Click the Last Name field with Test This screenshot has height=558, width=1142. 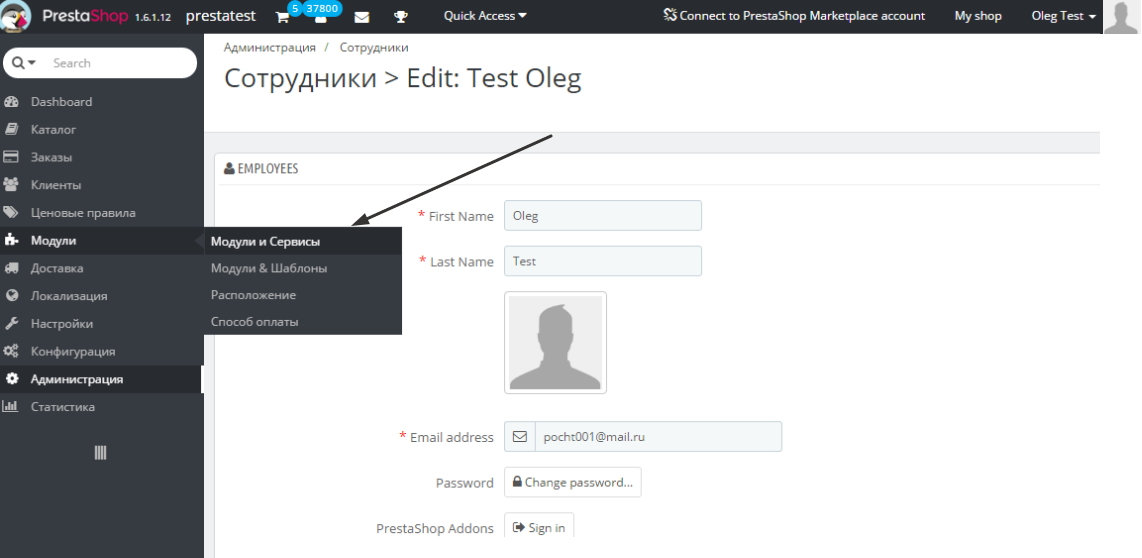click(x=603, y=261)
